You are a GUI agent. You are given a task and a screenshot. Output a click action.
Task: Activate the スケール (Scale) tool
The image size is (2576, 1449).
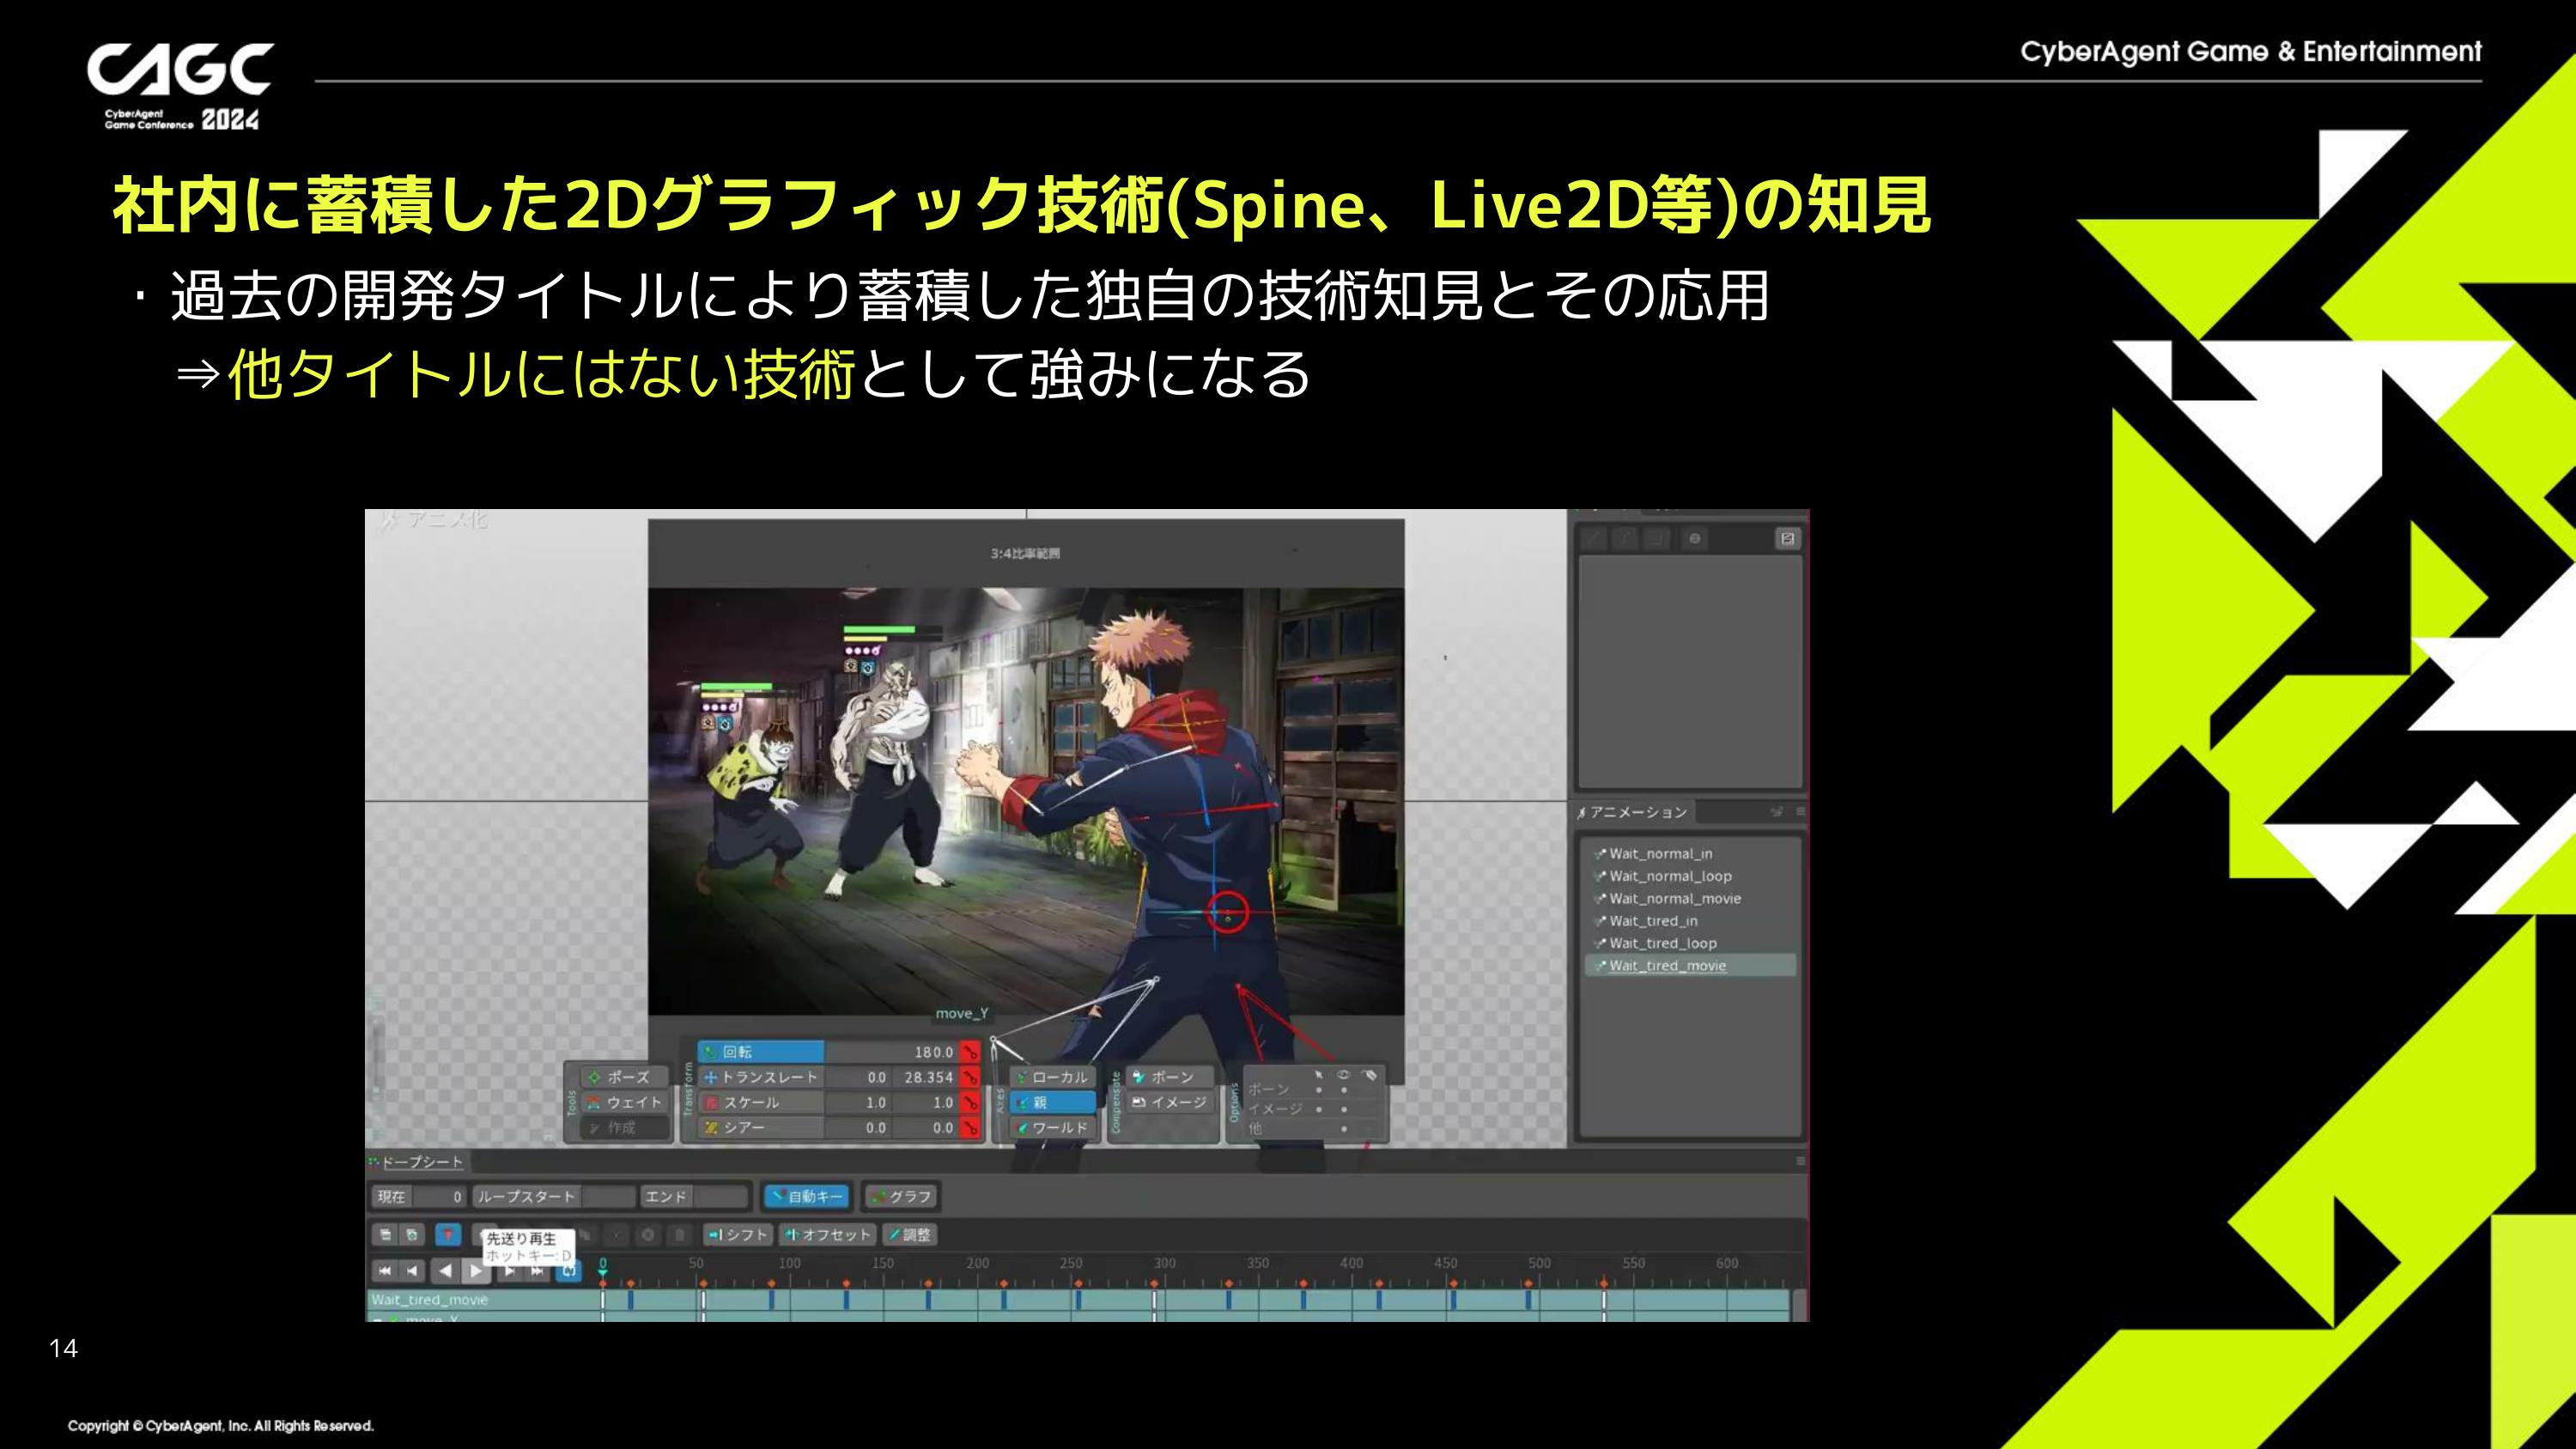click(x=761, y=1102)
